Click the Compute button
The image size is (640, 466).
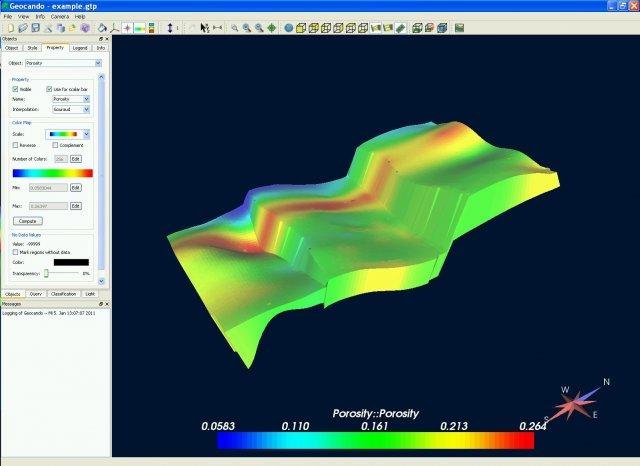(28, 221)
